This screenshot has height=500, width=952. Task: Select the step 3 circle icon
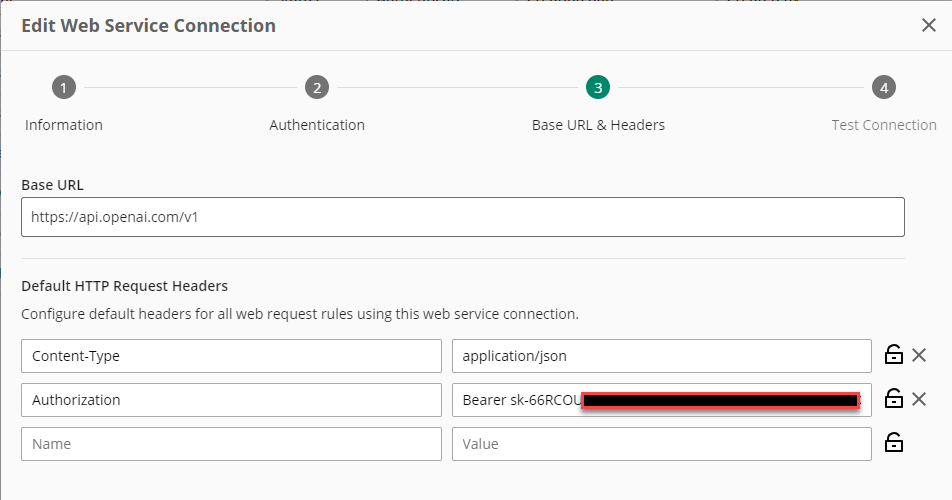(598, 88)
